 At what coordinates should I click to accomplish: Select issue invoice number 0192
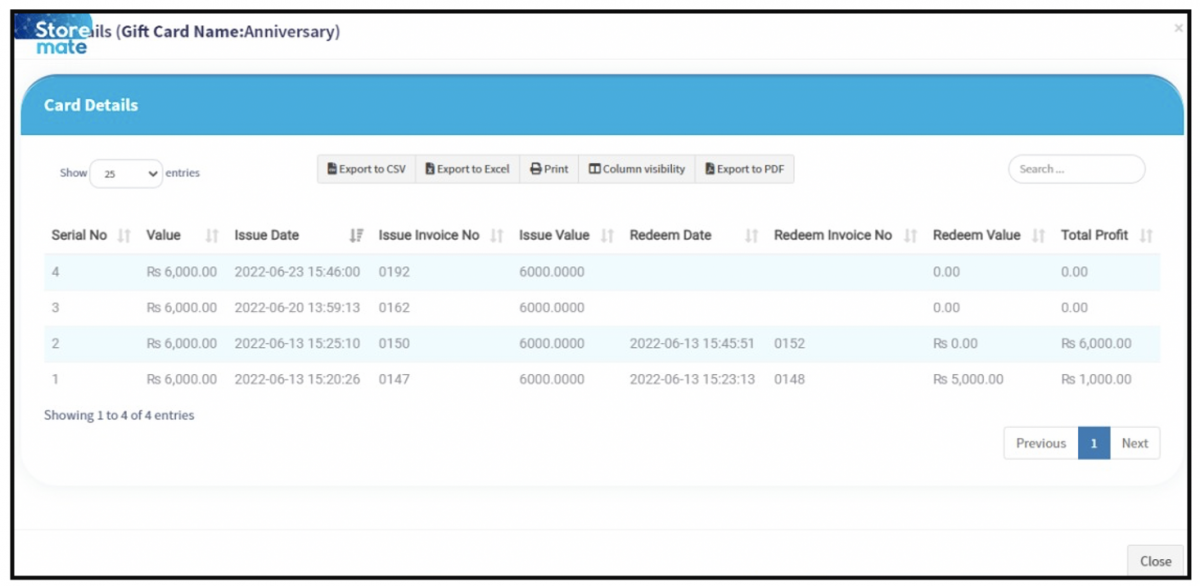coord(394,272)
